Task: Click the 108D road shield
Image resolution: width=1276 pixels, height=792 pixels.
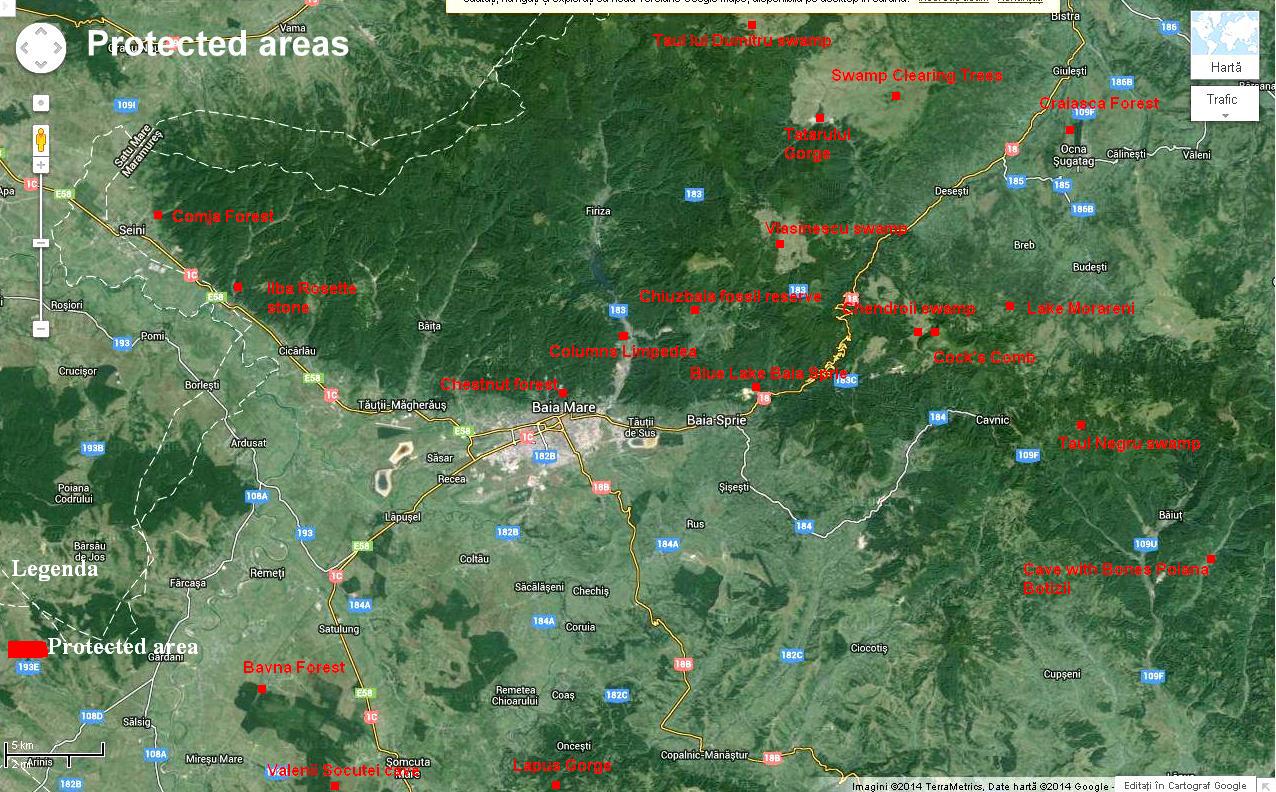Action: click(x=92, y=716)
